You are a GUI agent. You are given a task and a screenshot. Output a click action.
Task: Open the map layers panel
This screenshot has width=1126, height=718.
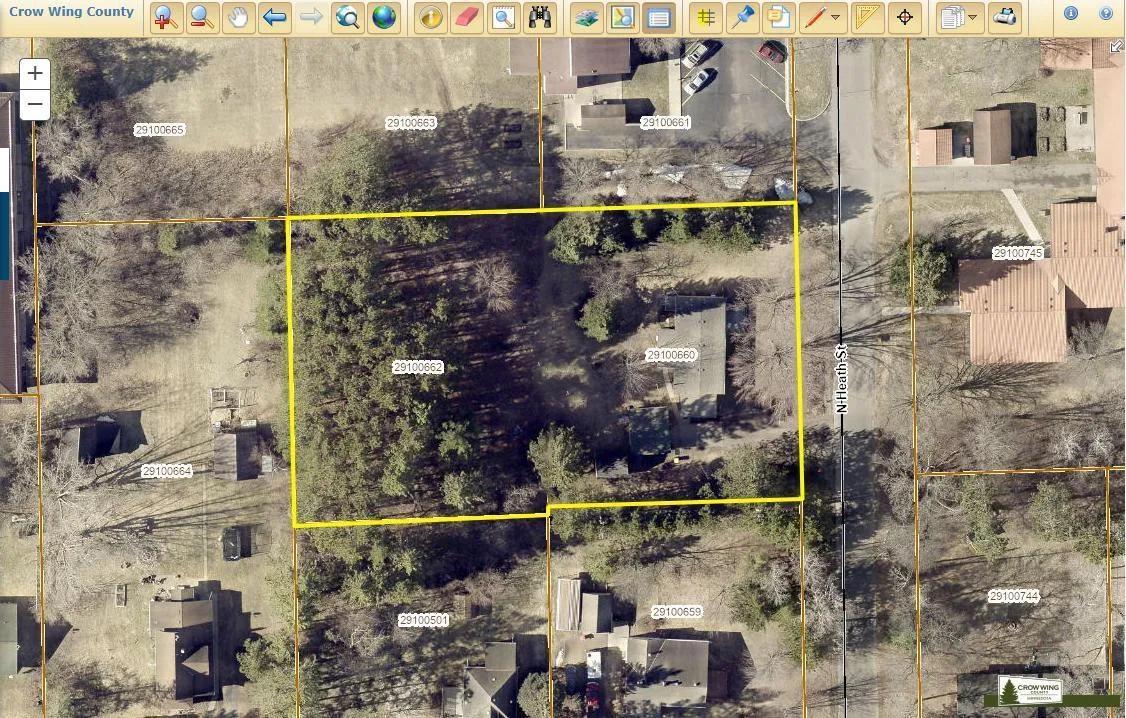point(587,17)
